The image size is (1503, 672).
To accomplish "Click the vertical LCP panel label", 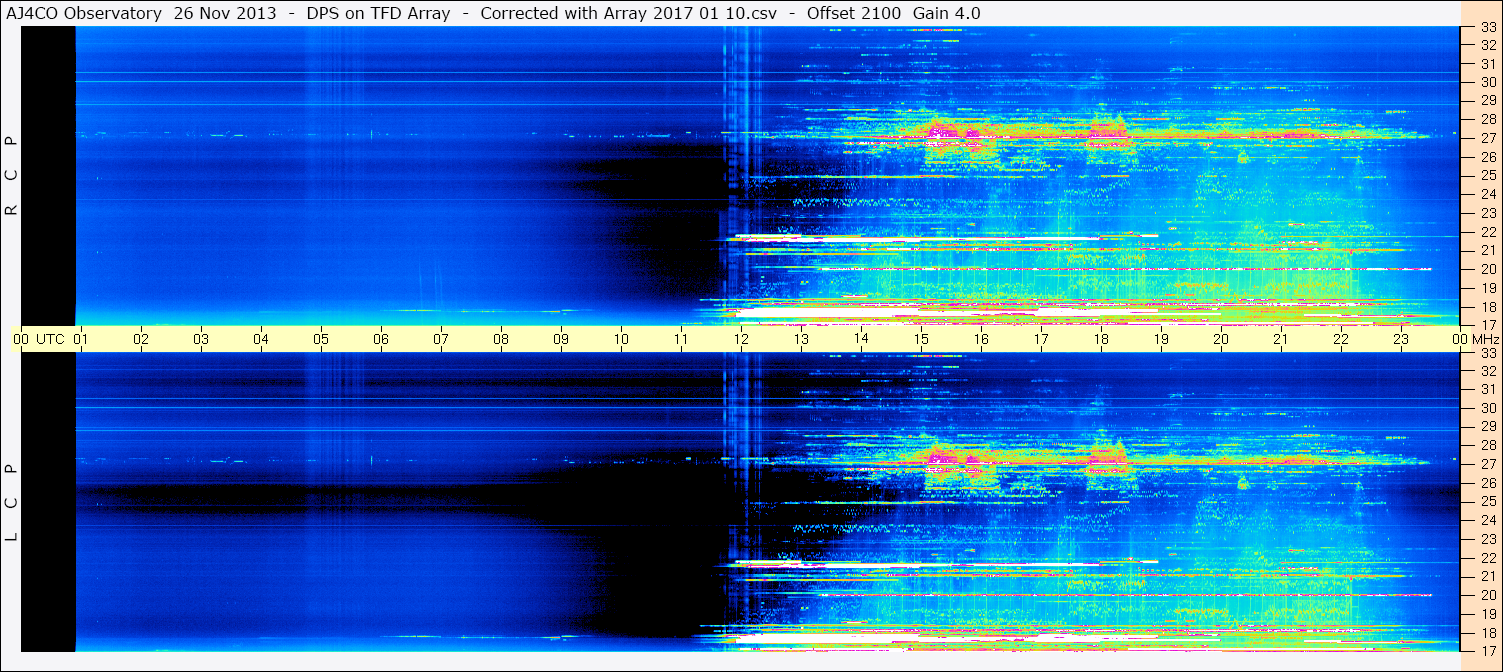I will pos(11,503).
